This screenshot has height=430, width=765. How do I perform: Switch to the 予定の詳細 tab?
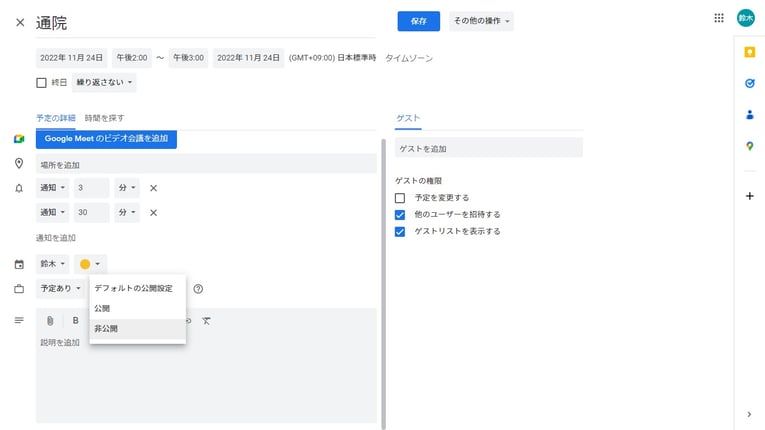point(56,118)
